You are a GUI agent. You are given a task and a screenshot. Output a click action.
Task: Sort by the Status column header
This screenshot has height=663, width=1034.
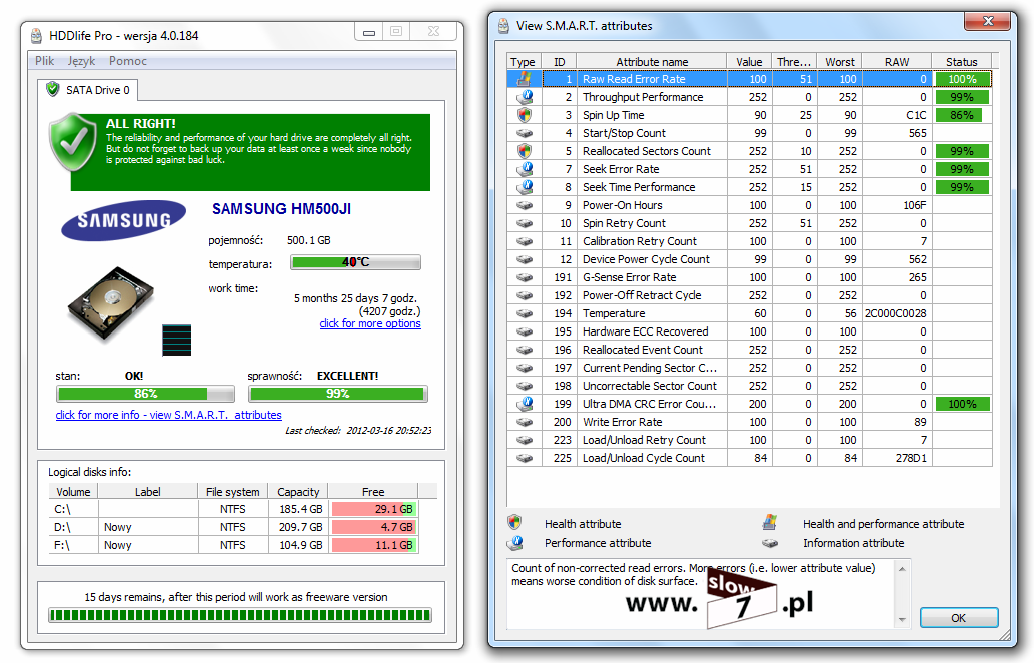(x=961, y=61)
